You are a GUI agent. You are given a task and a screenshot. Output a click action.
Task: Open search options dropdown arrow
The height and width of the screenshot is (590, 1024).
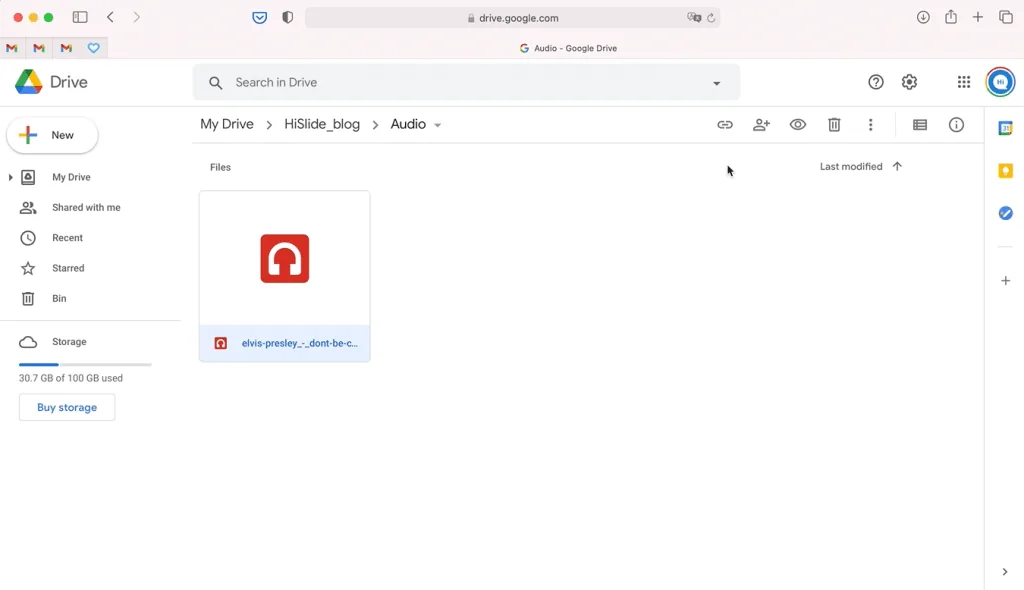(716, 83)
